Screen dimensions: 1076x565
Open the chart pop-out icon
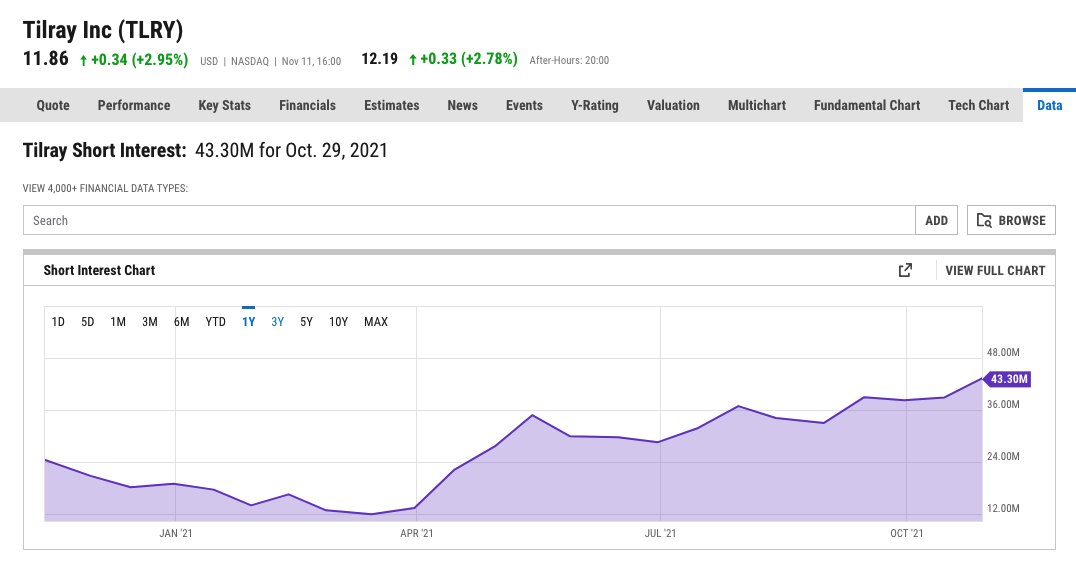(x=905, y=270)
